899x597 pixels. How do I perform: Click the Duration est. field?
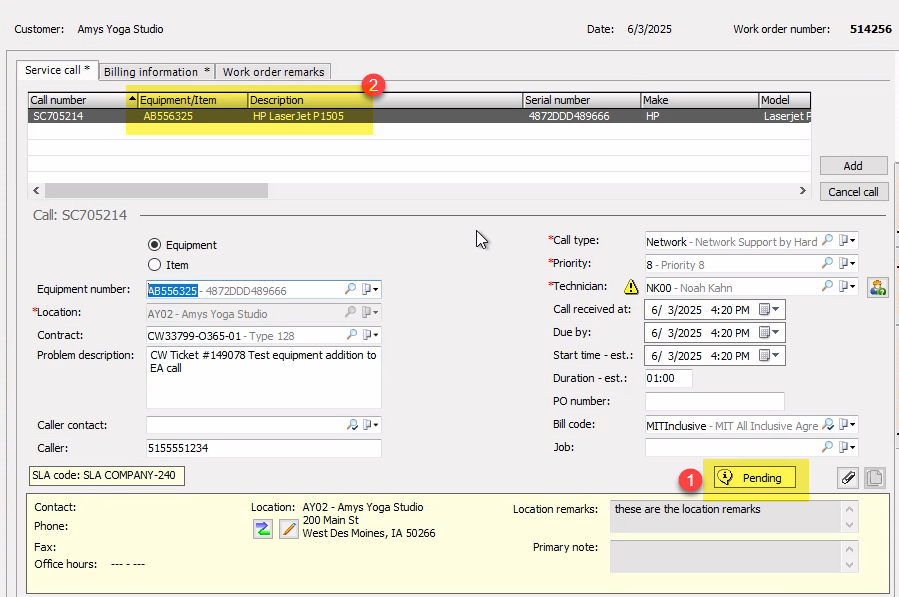coord(669,378)
